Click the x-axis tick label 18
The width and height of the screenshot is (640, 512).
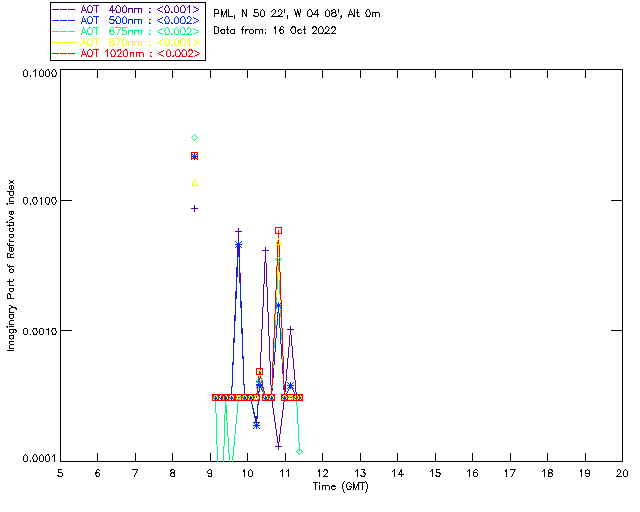coord(547,473)
